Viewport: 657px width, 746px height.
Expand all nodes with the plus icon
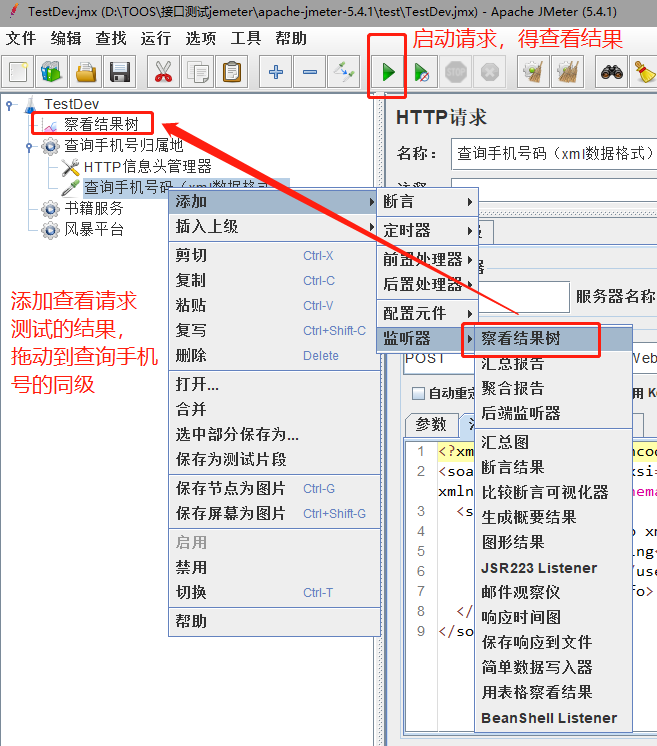tap(275, 72)
